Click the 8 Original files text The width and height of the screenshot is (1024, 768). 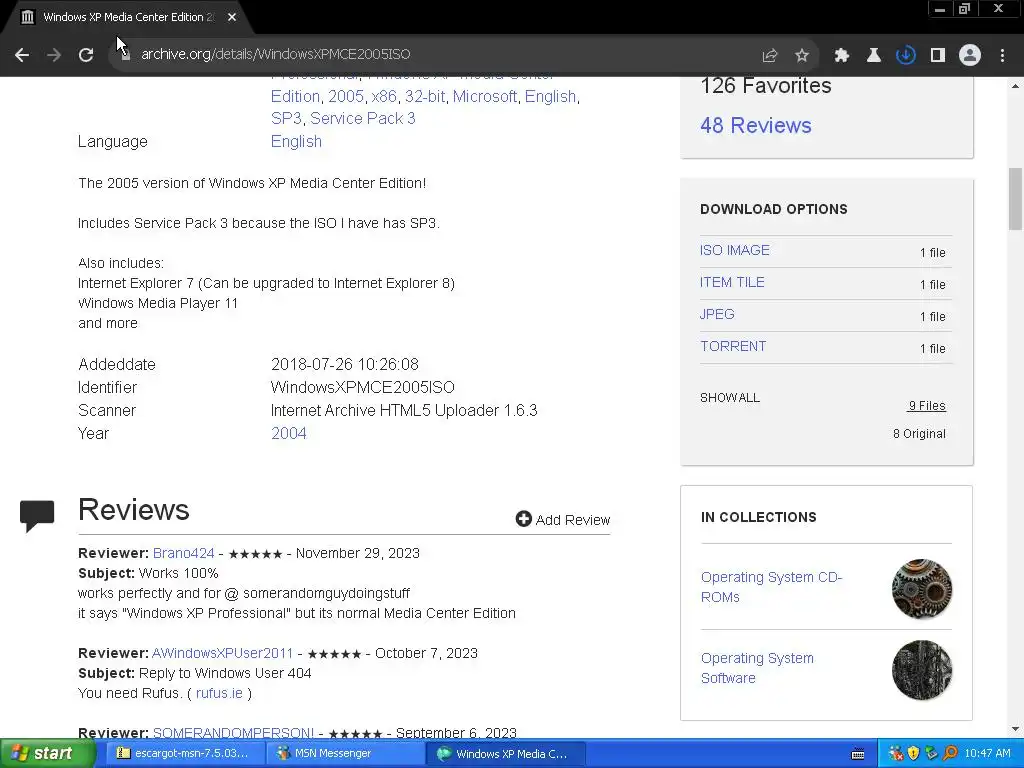click(919, 434)
